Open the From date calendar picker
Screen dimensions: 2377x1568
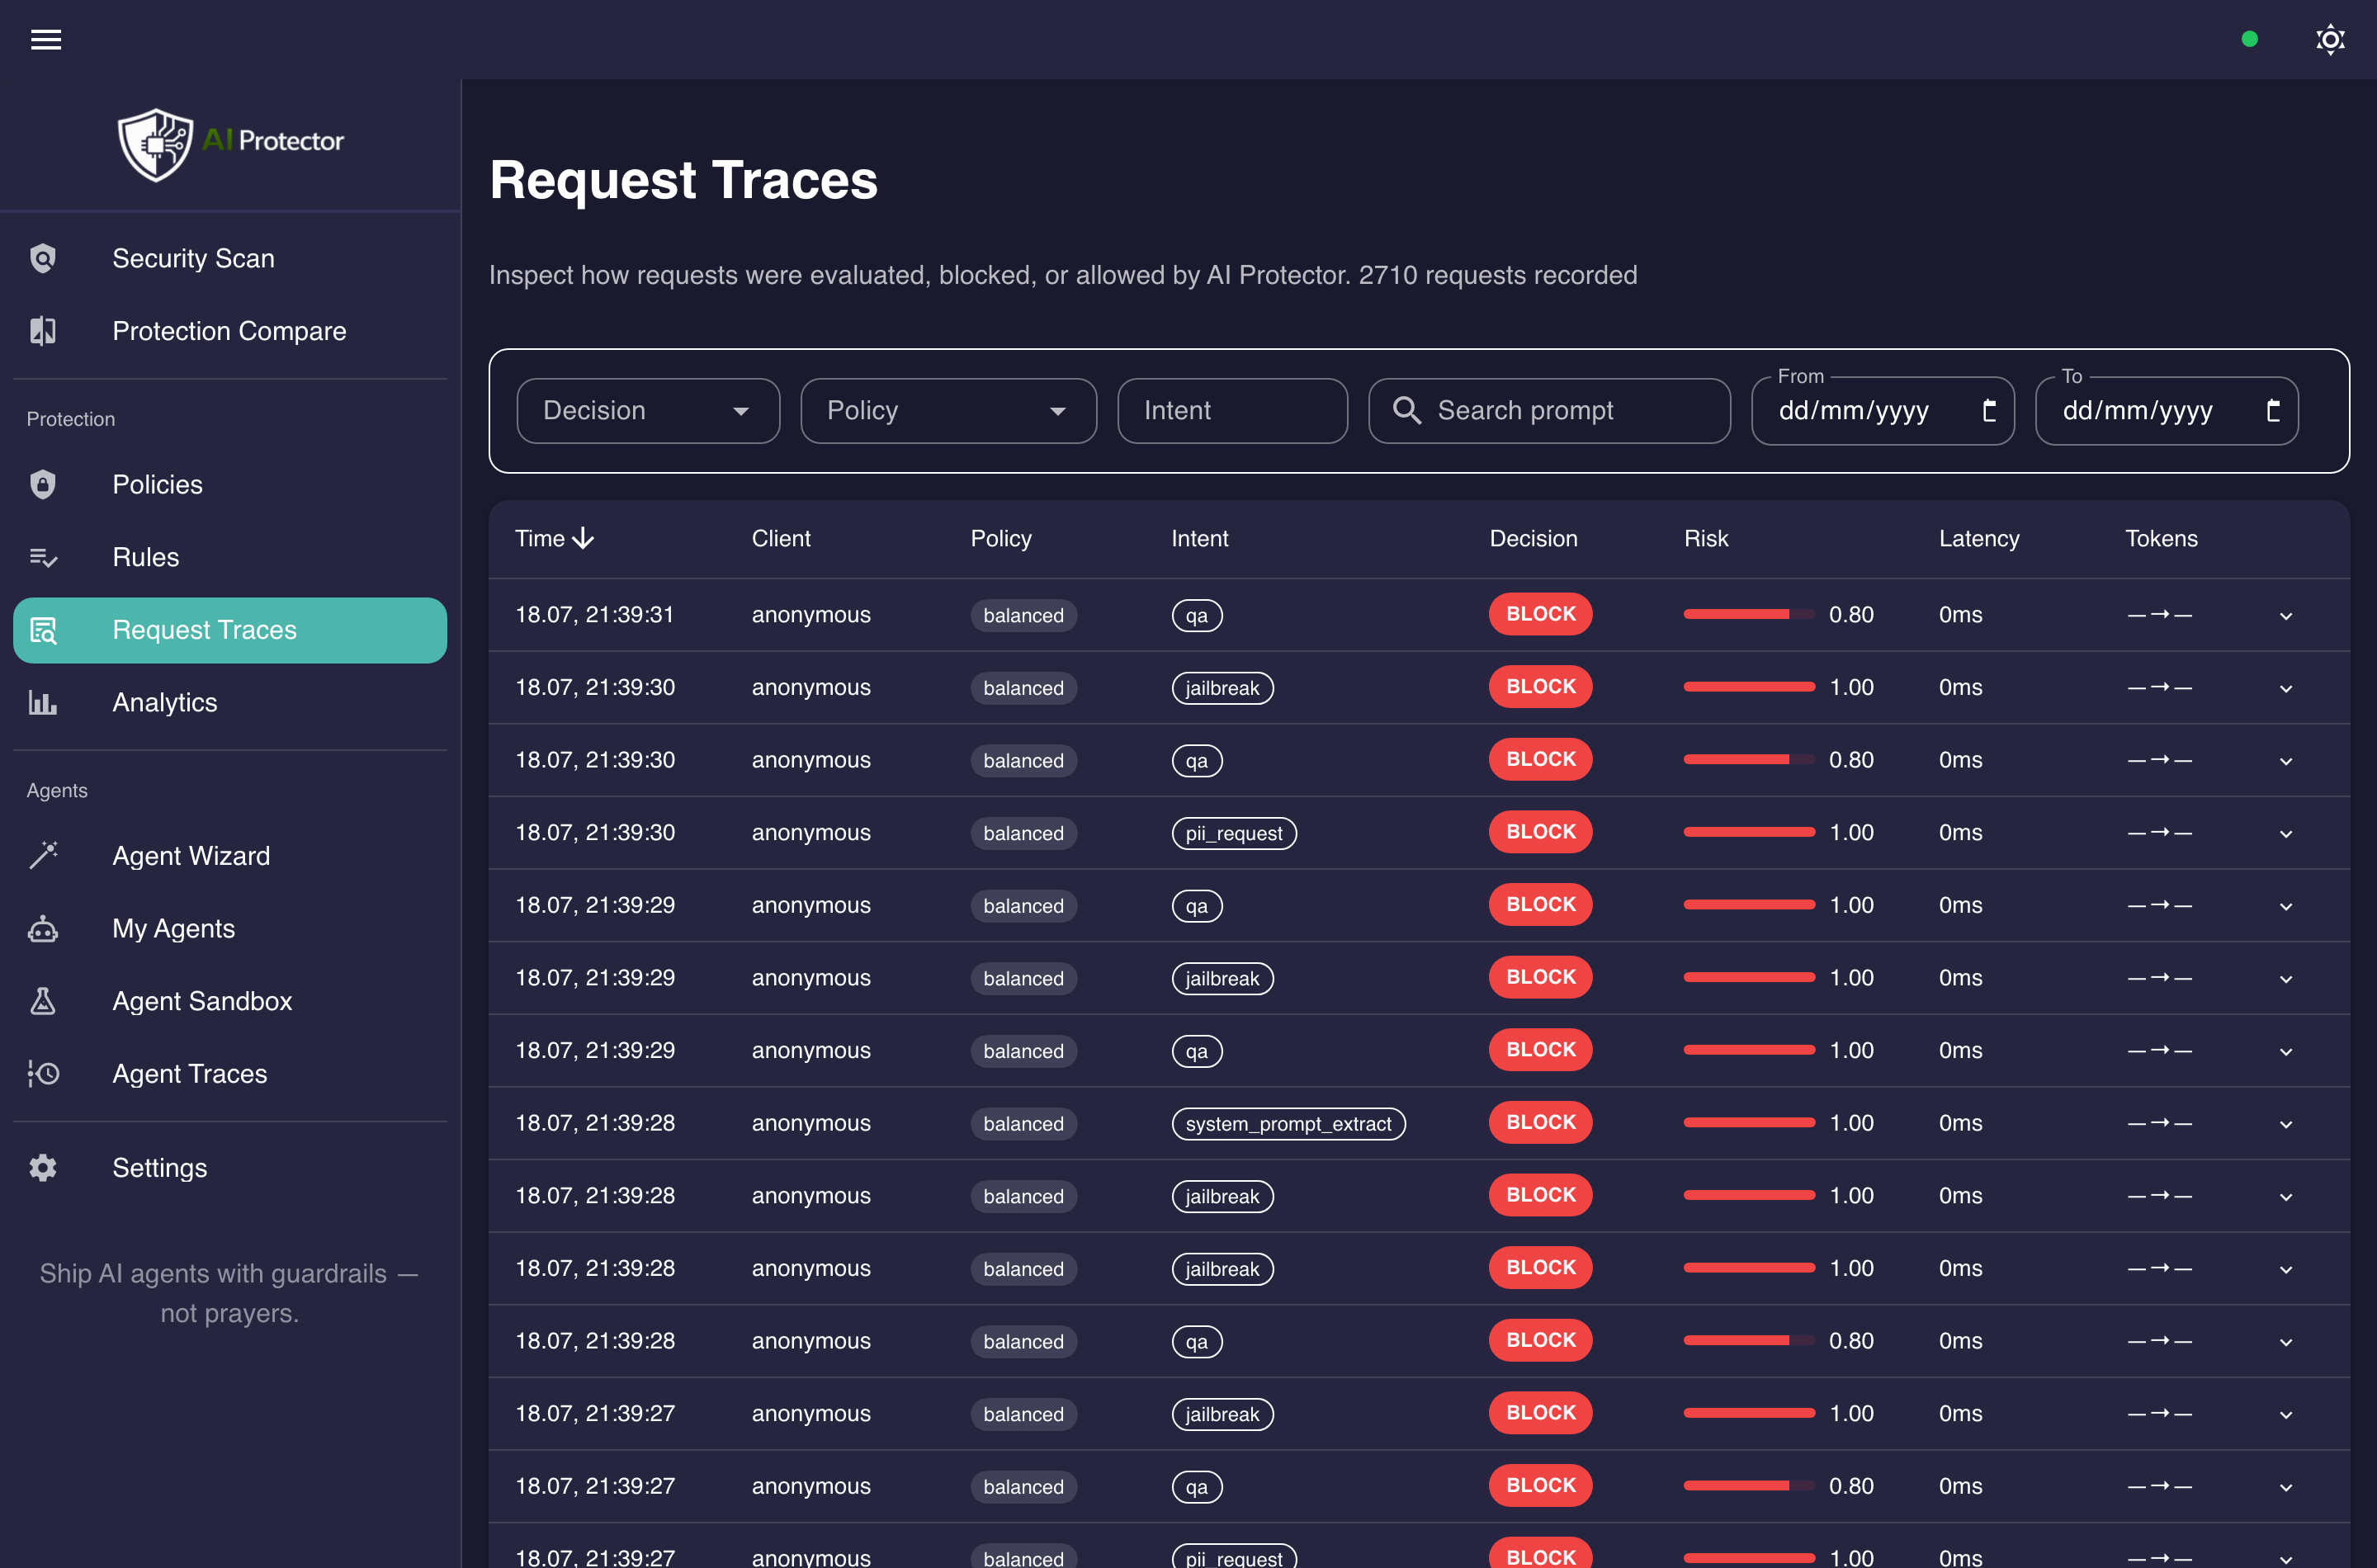[1989, 410]
